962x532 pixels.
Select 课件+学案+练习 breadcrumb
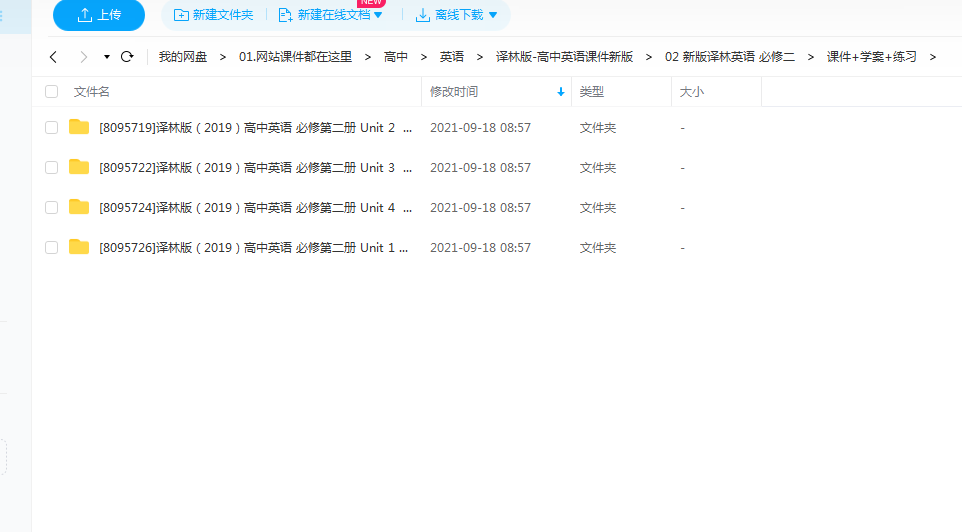[871, 56]
